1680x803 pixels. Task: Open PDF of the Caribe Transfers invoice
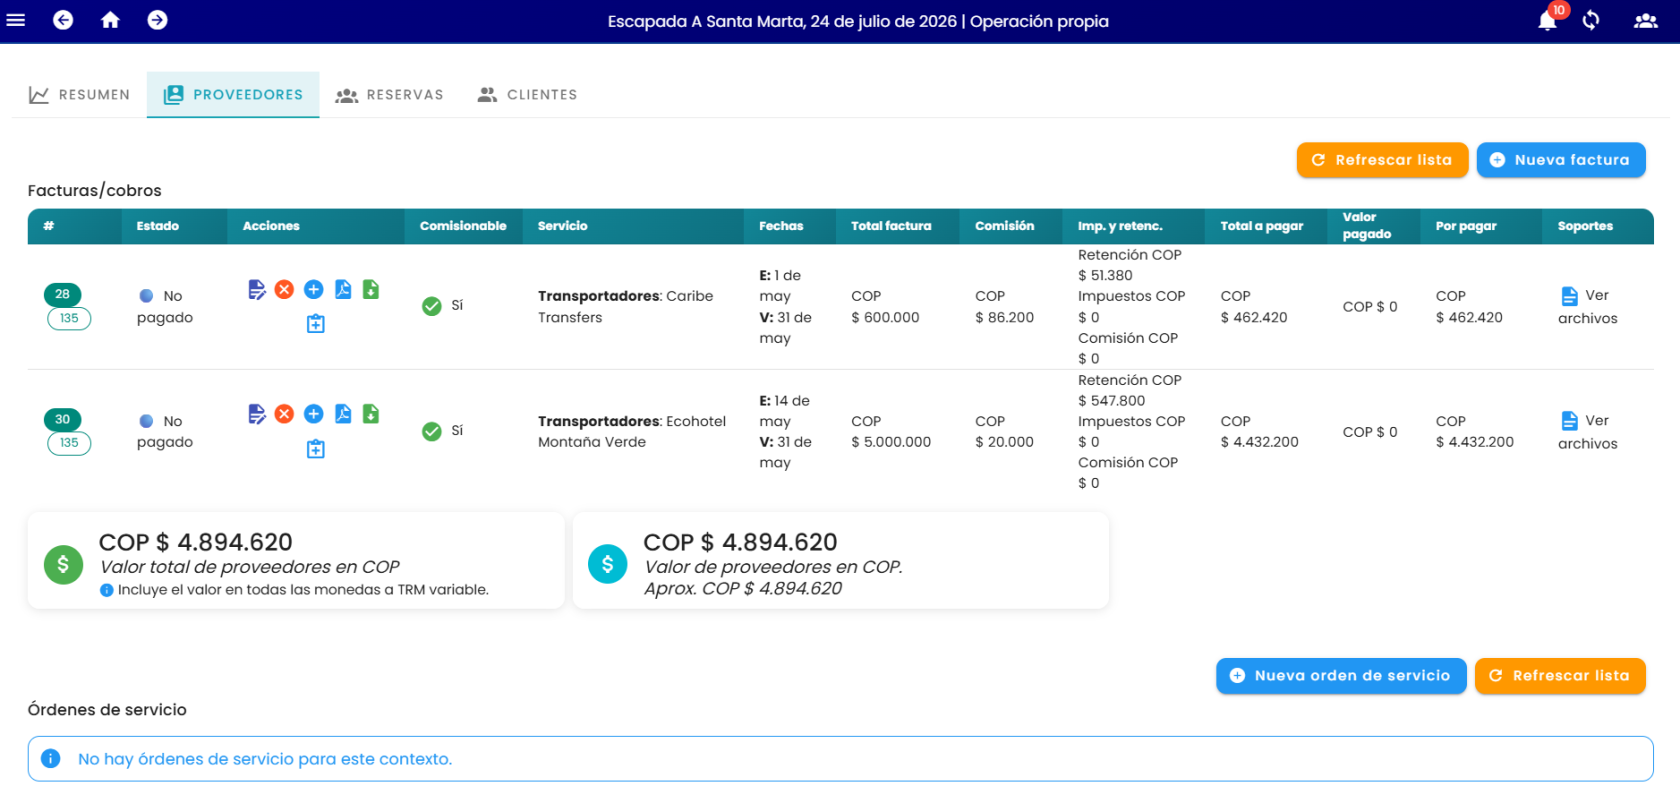click(343, 290)
